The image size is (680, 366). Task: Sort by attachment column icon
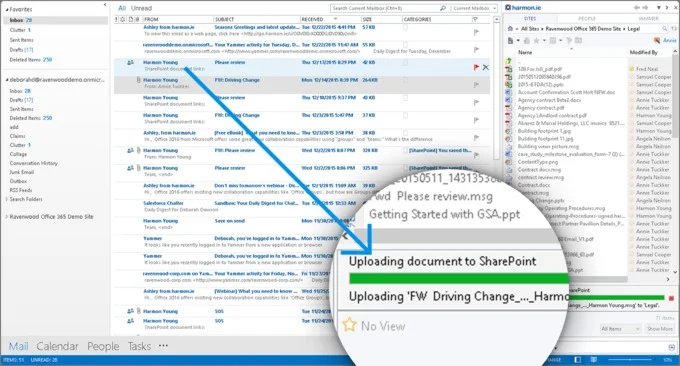(x=137, y=19)
